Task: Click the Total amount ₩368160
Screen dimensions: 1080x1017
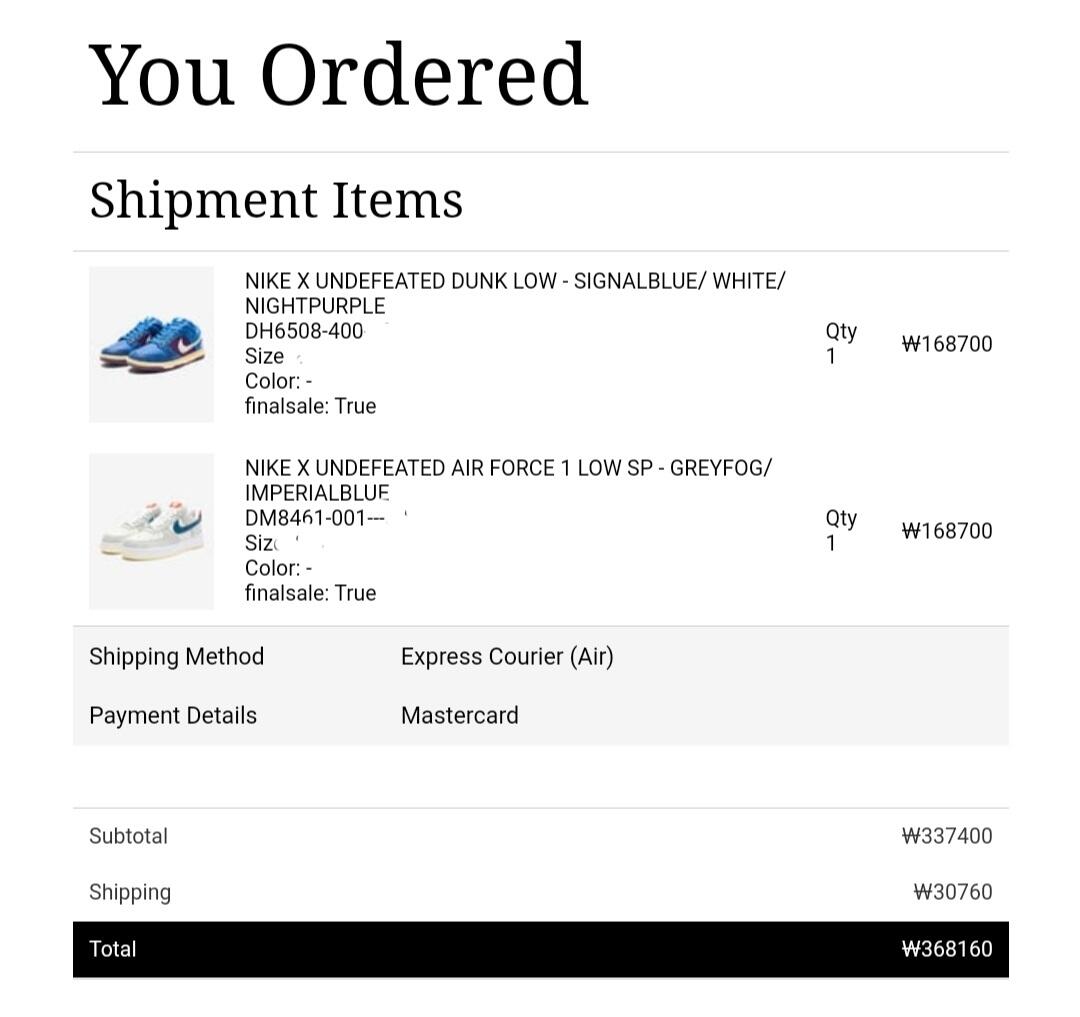Action: pyautogui.click(x=947, y=949)
